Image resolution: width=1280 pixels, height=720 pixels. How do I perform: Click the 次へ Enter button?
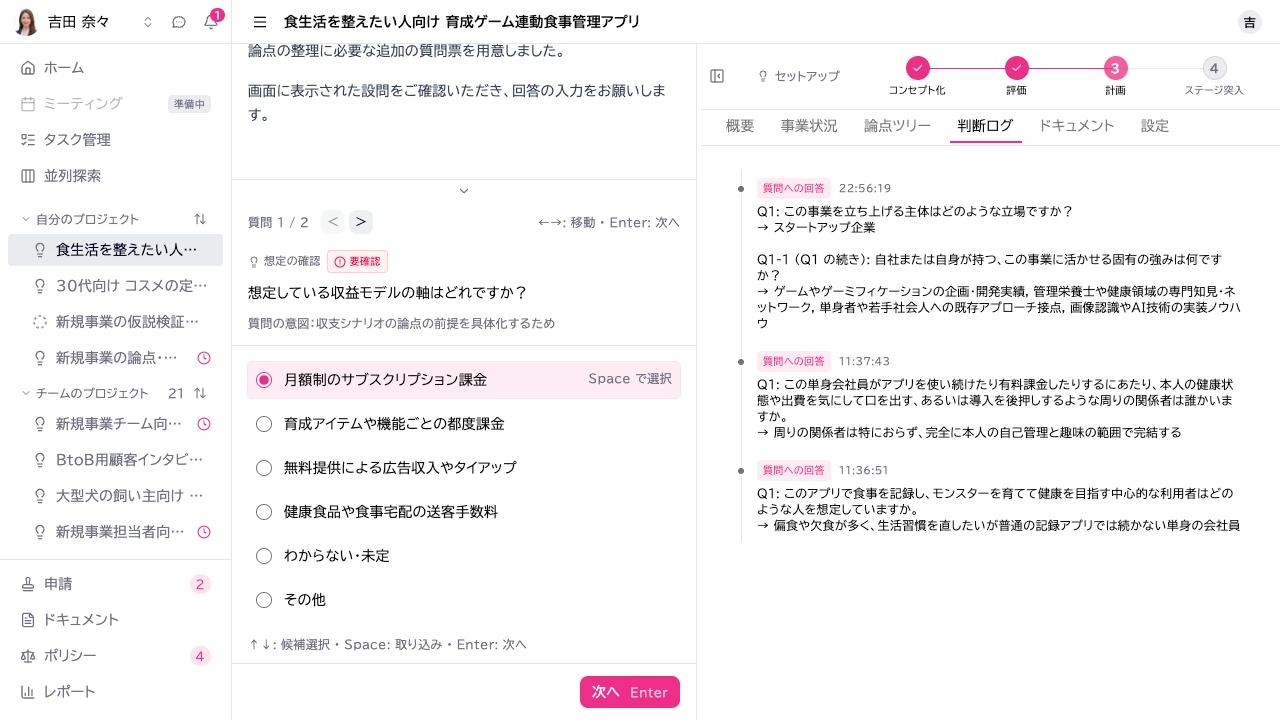coord(630,692)
